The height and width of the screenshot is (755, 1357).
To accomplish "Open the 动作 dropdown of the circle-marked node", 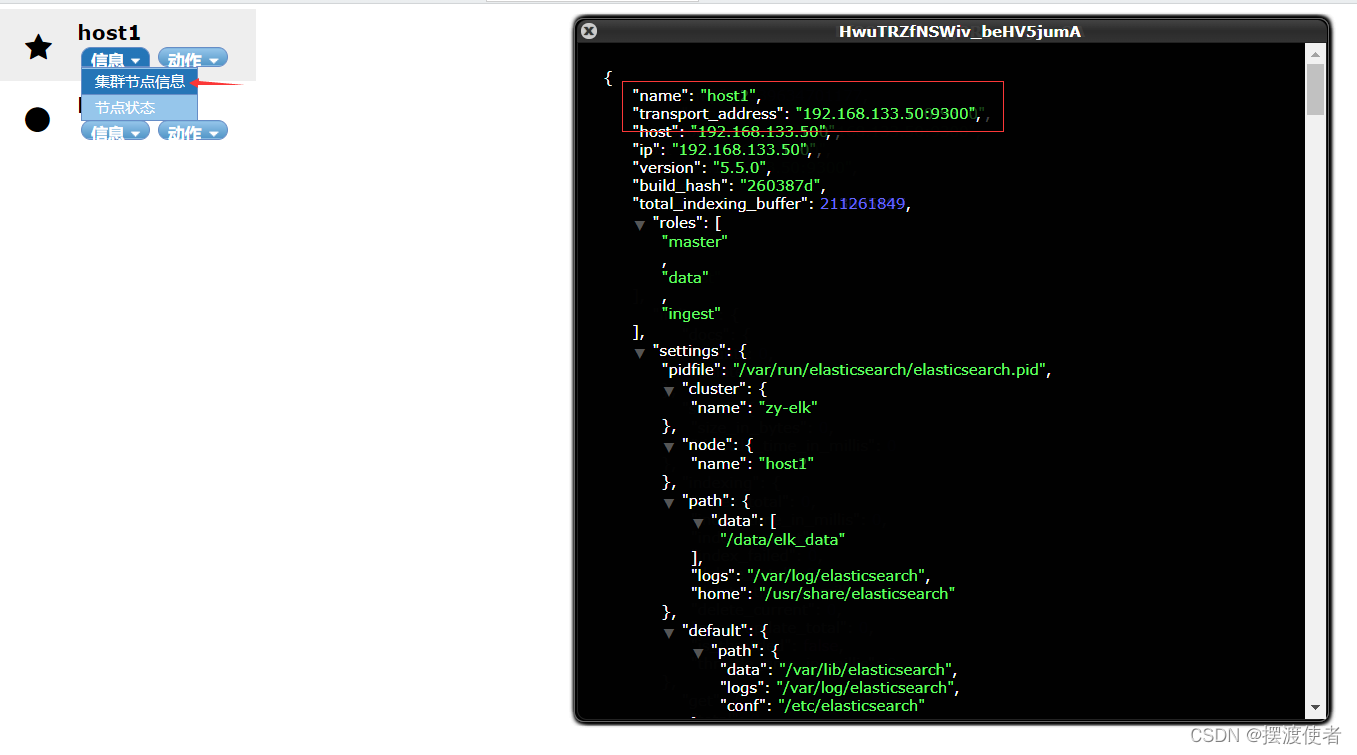I will pos(192,132).
